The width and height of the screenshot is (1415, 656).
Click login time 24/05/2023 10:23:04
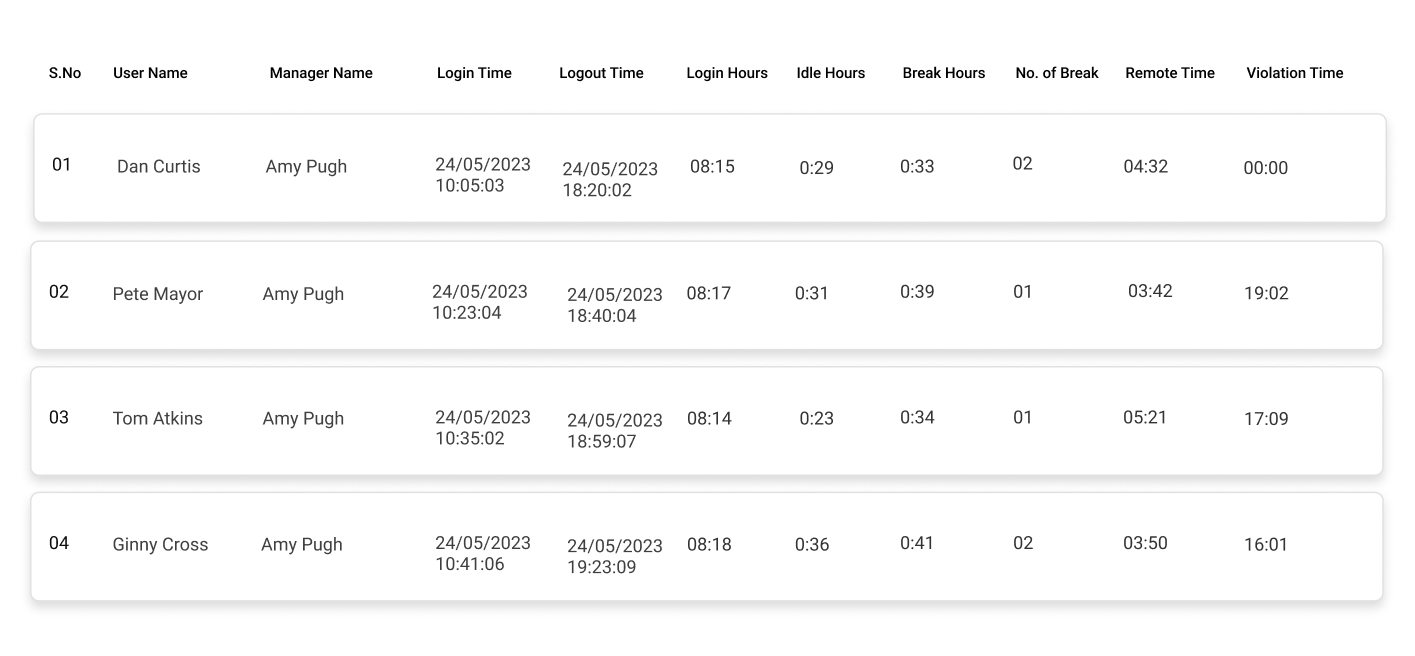click(x=480, y=302)
